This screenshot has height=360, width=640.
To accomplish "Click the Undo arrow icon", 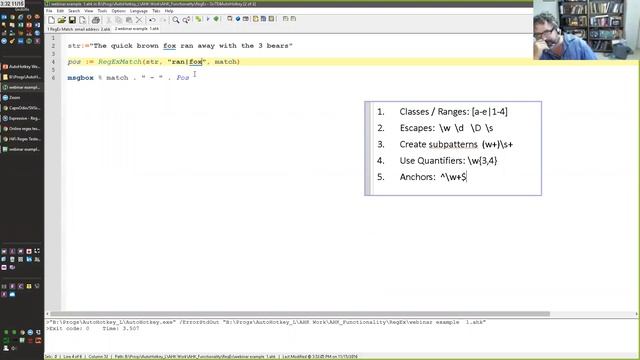I will [x=152, y=20].
